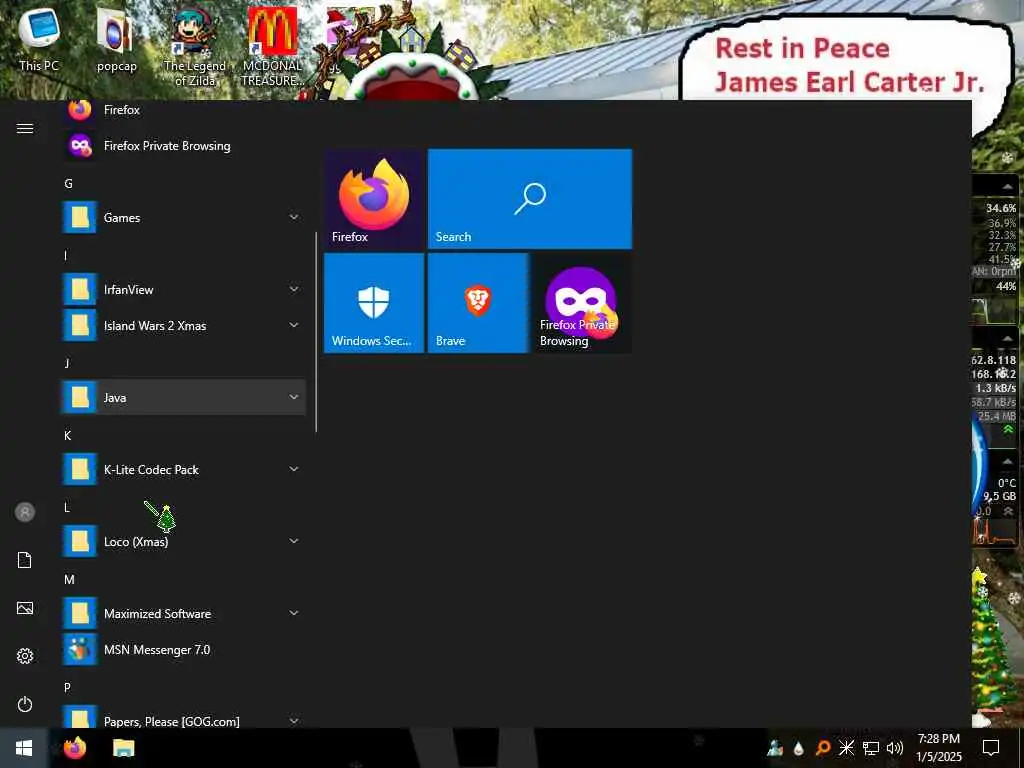
Task: Launch the Brave browser tile
Action: [478, 303]
